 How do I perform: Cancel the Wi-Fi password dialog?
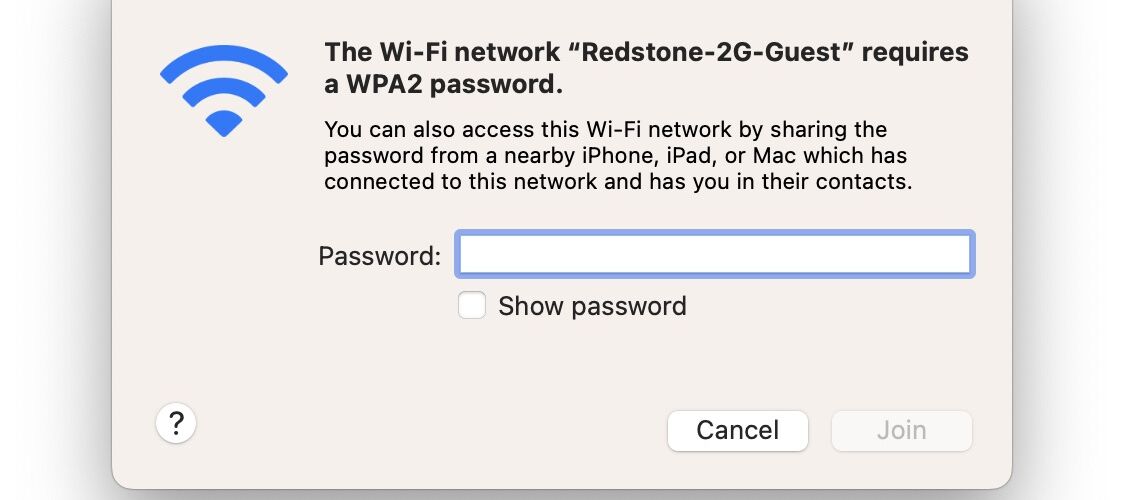point(738,431)
